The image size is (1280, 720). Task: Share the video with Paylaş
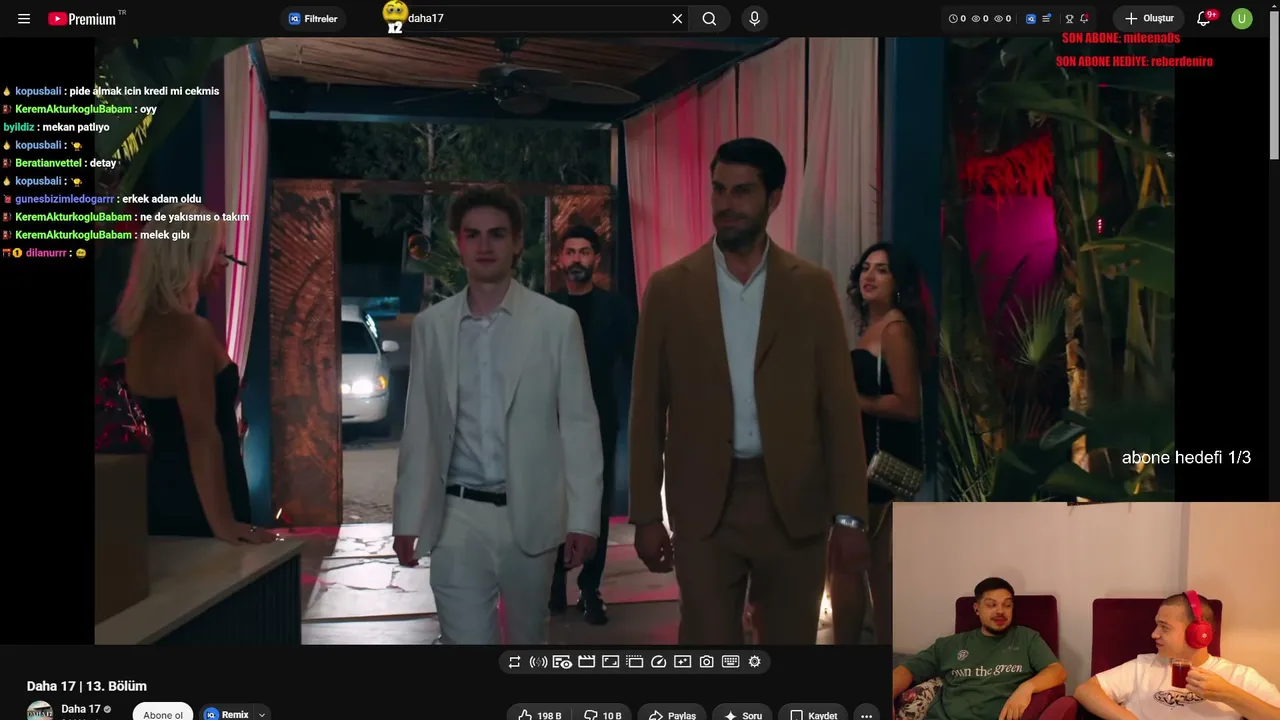pos(672,714)
